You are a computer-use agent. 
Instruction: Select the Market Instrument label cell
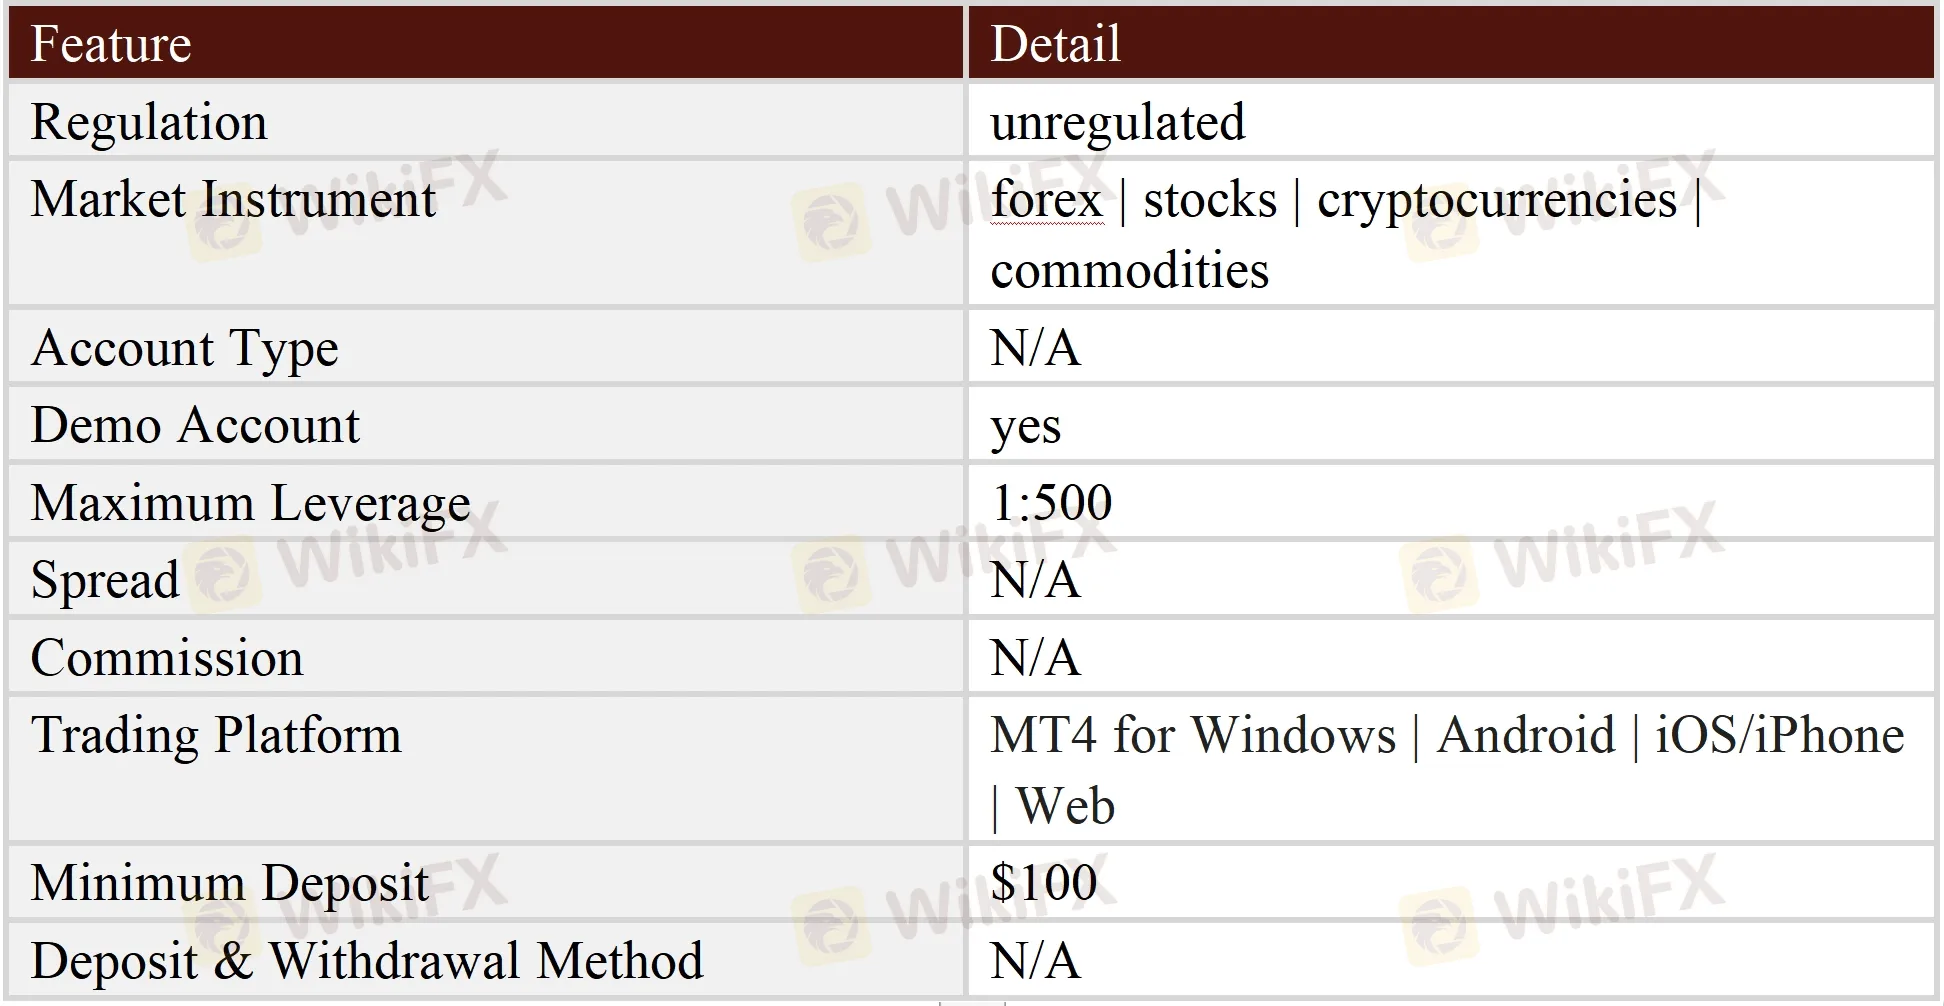point(233,199)
